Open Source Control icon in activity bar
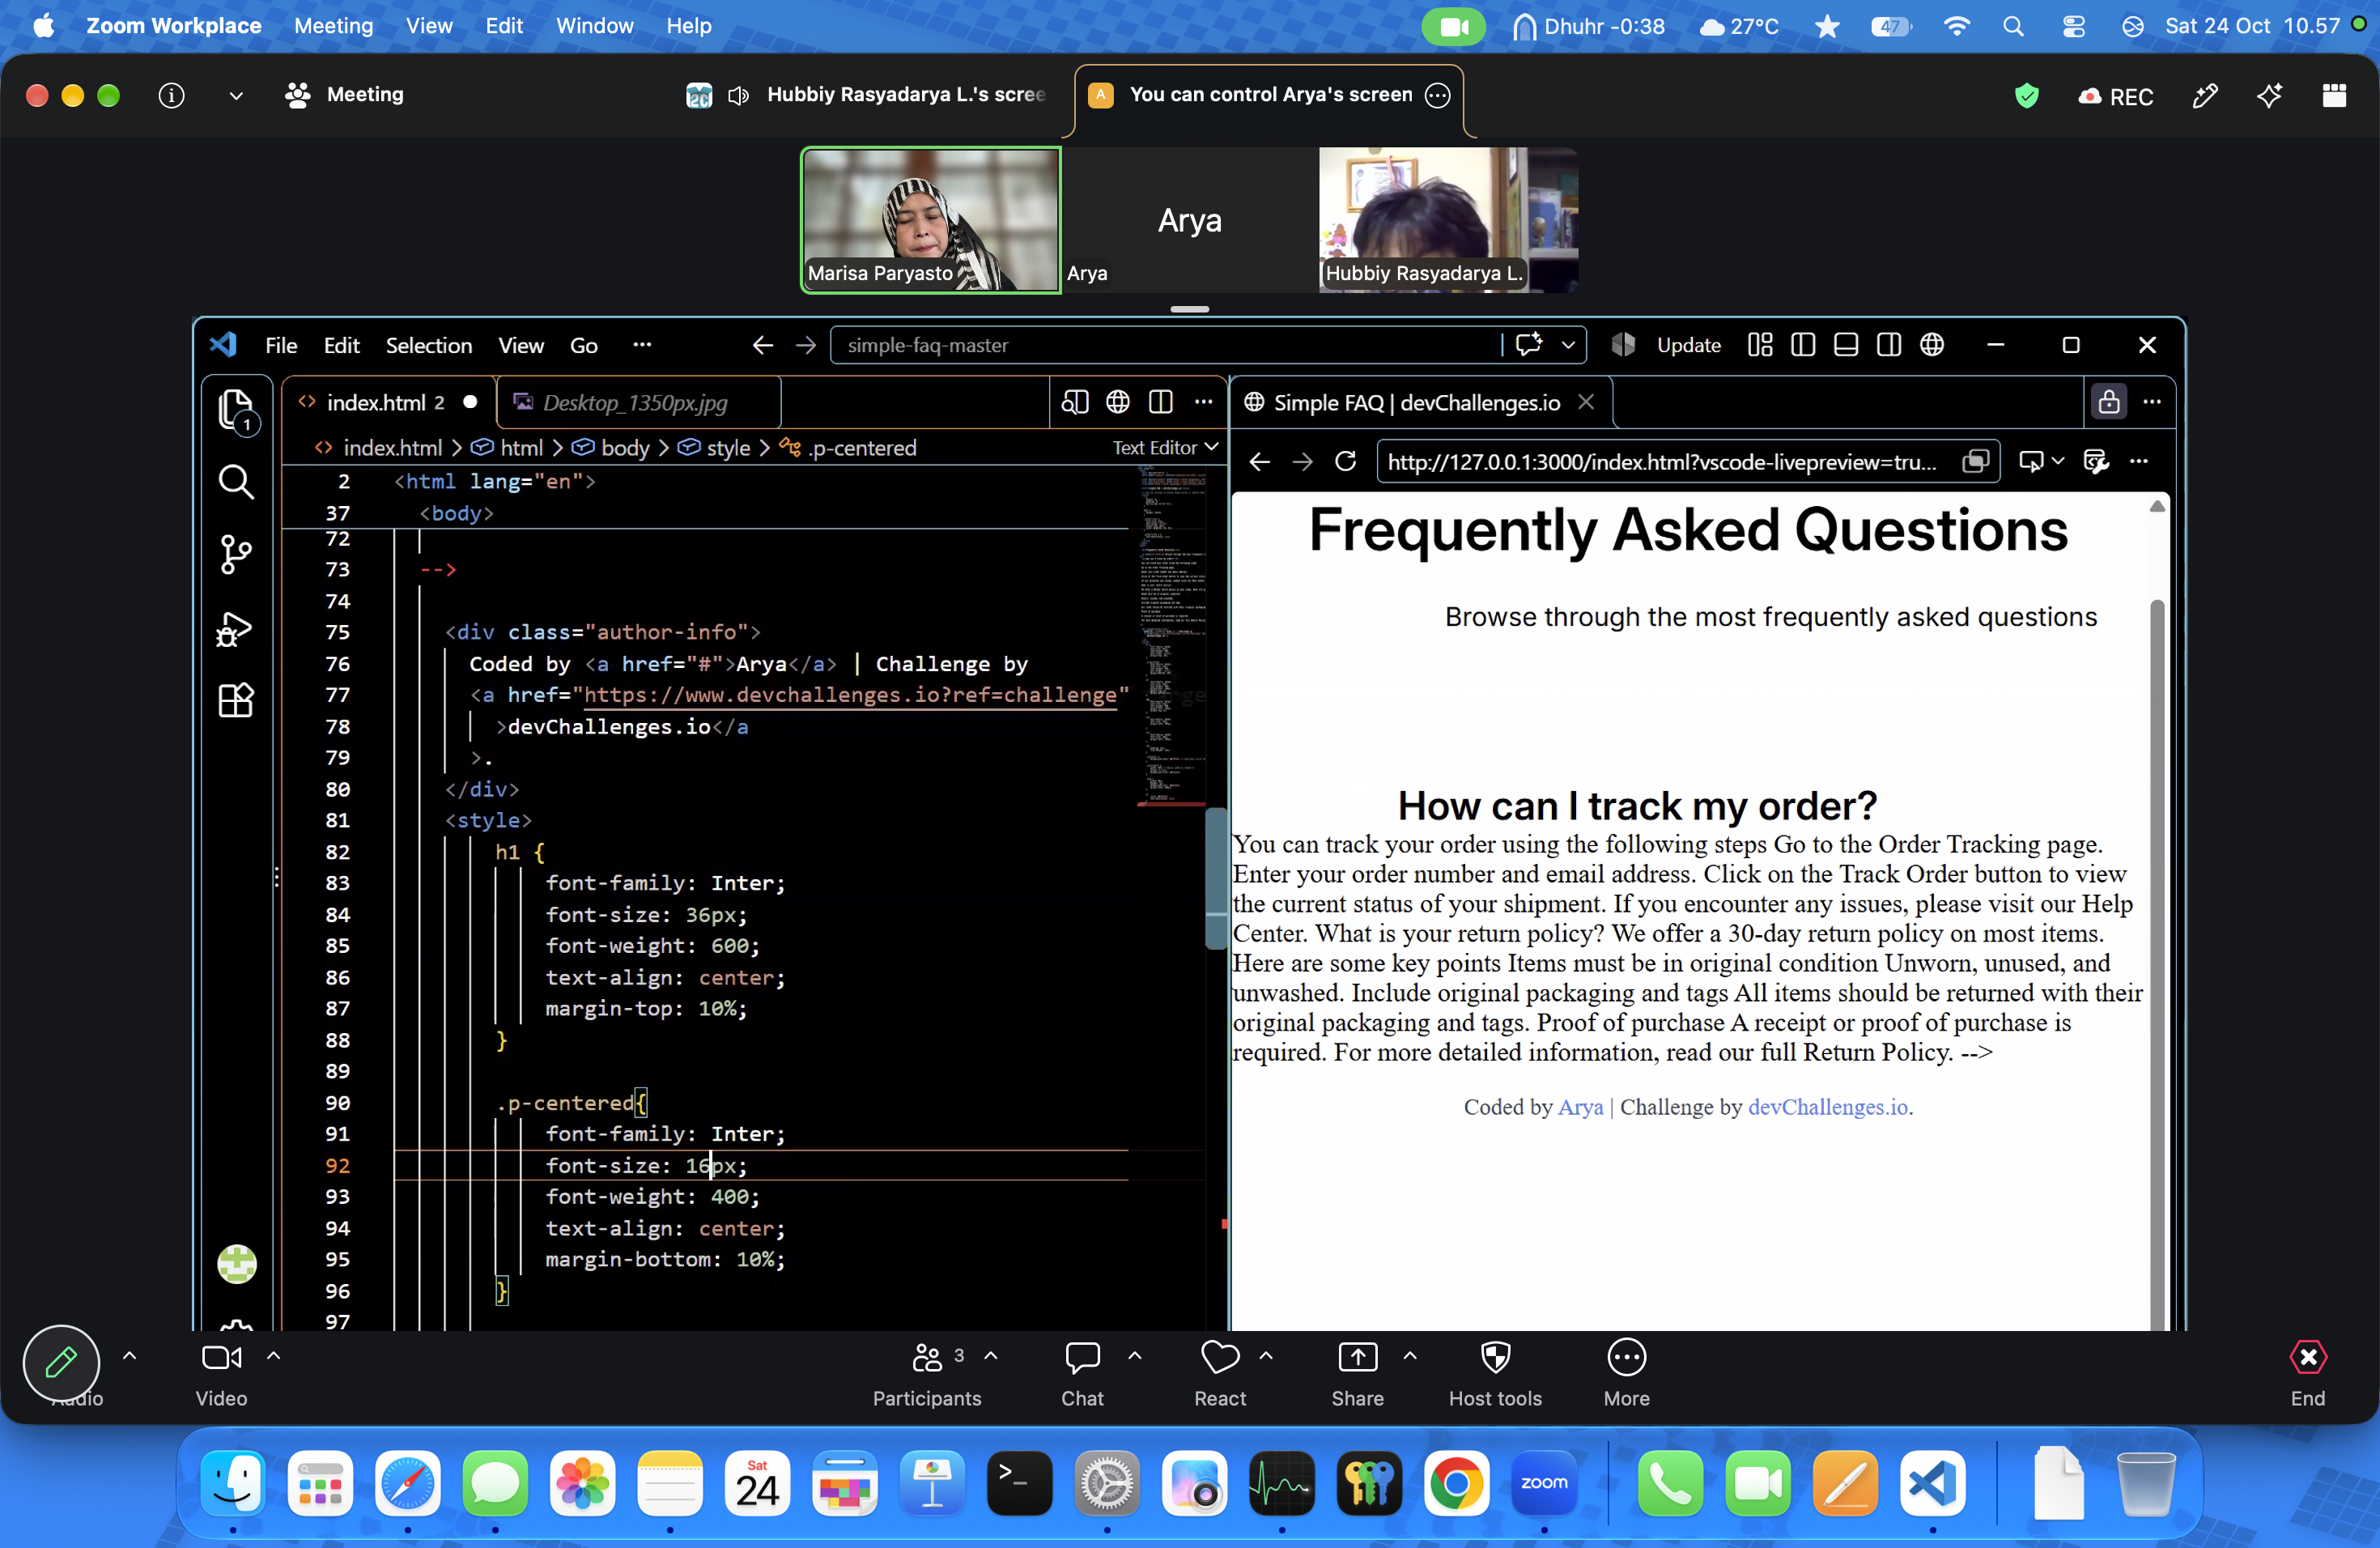Viewport: 2380px width, 1548px height. coord(236,554)
